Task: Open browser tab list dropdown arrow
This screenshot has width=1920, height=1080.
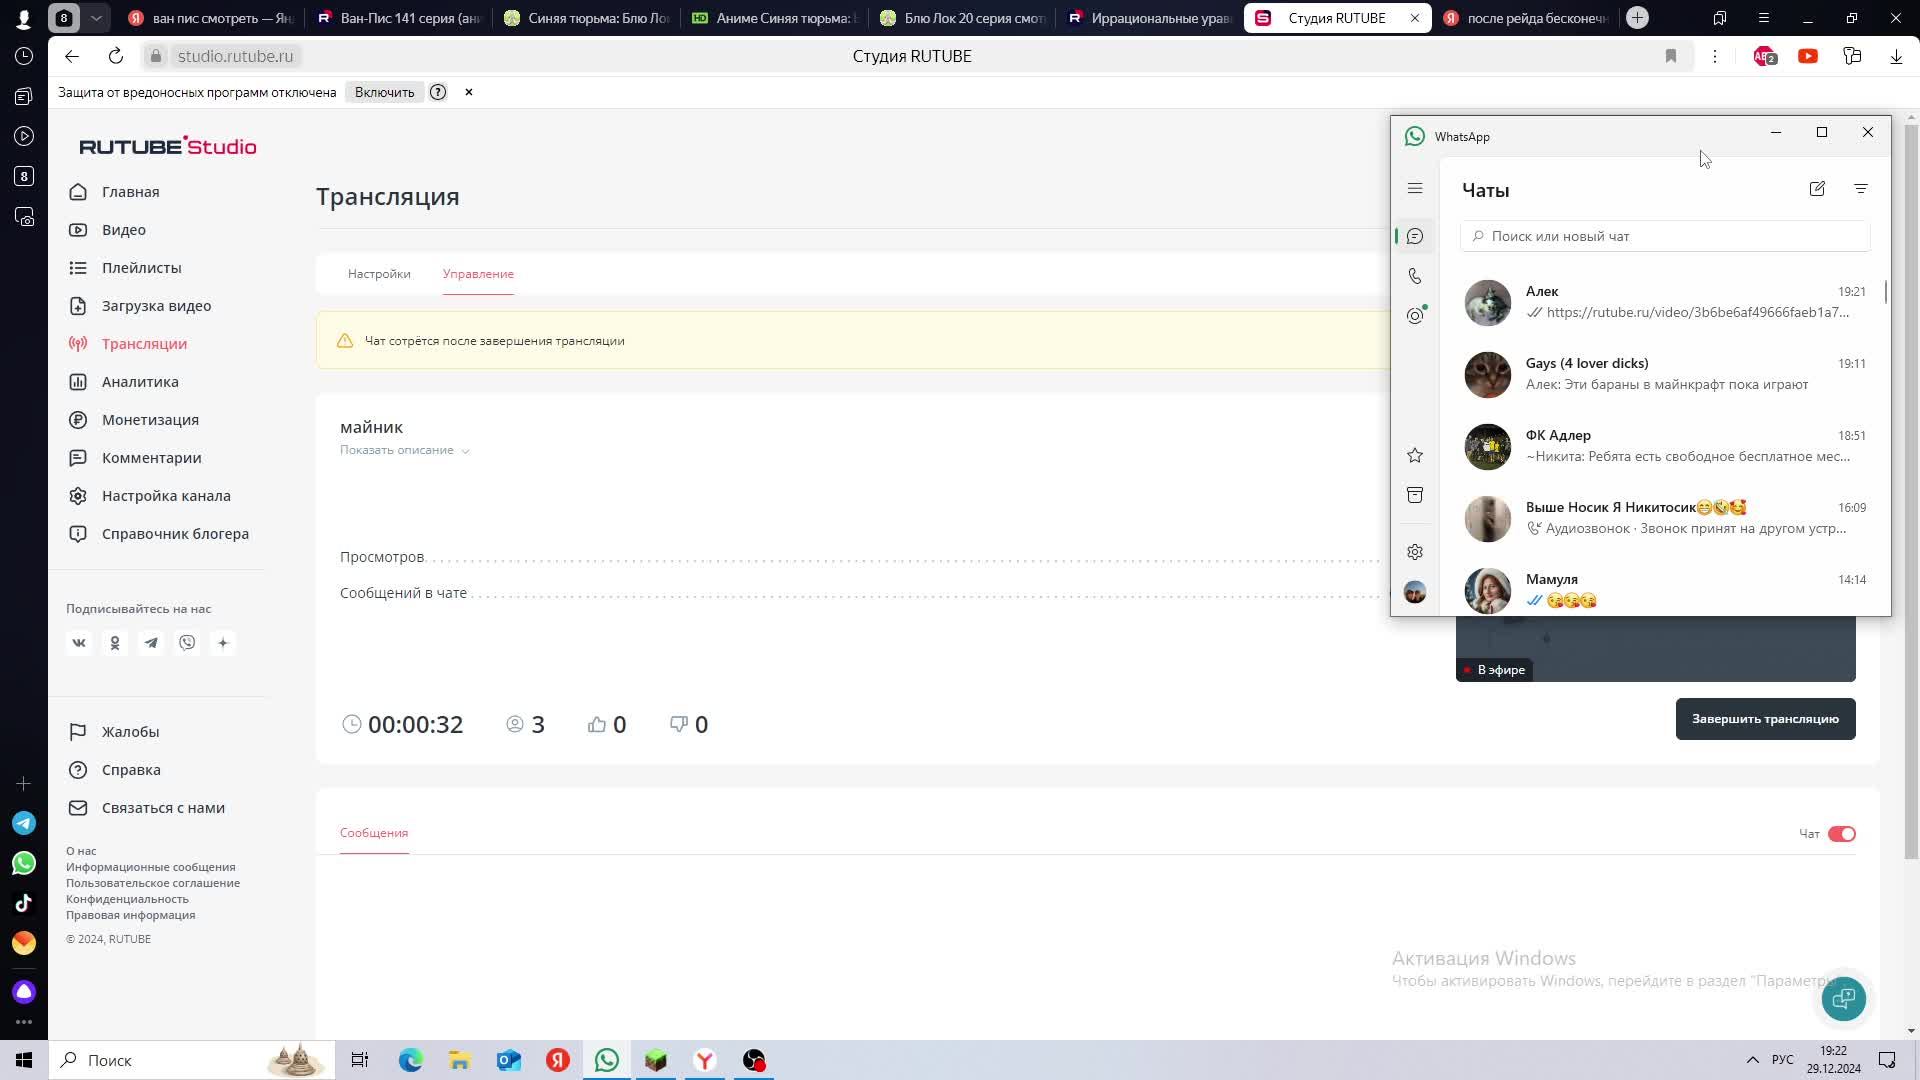Action: 96,18
